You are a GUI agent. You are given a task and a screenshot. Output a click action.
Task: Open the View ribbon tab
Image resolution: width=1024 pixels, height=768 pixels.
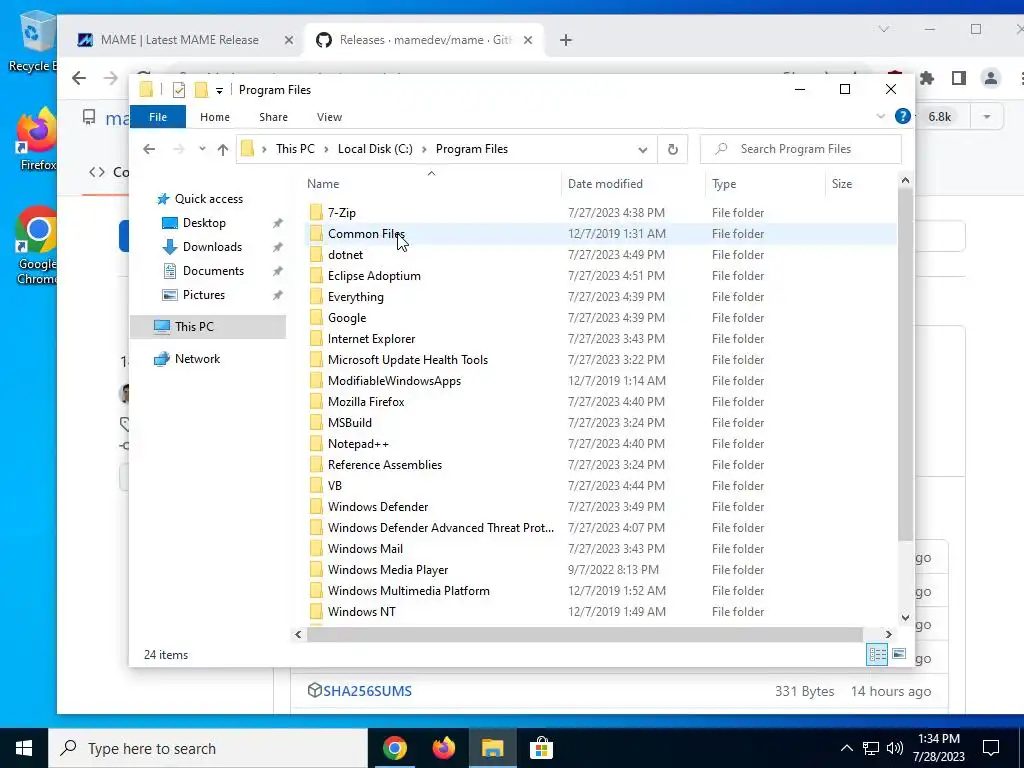(x=329, y=117)
